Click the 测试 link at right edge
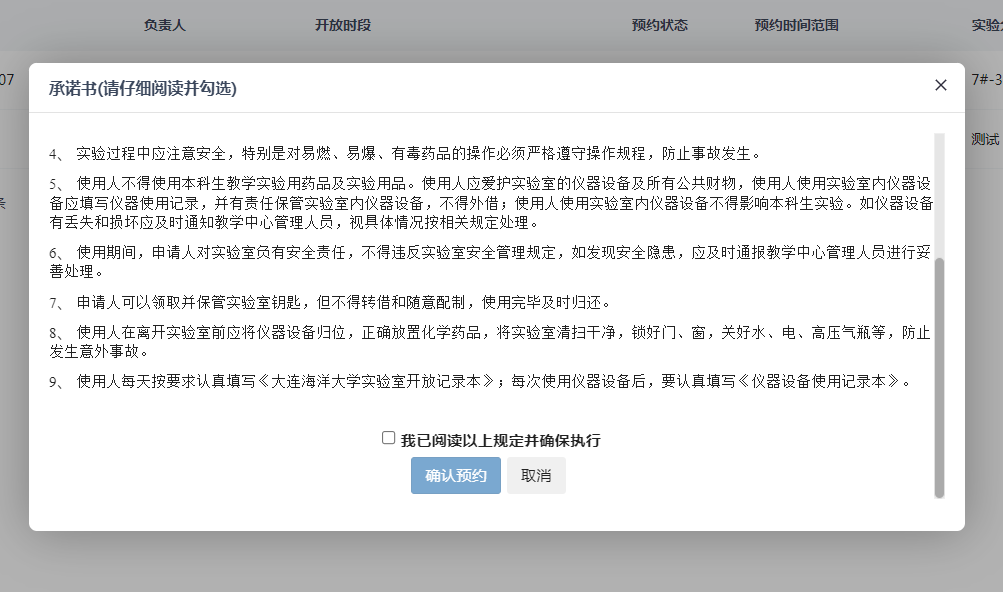This screenshot has height=592, width=1003. 985,139
